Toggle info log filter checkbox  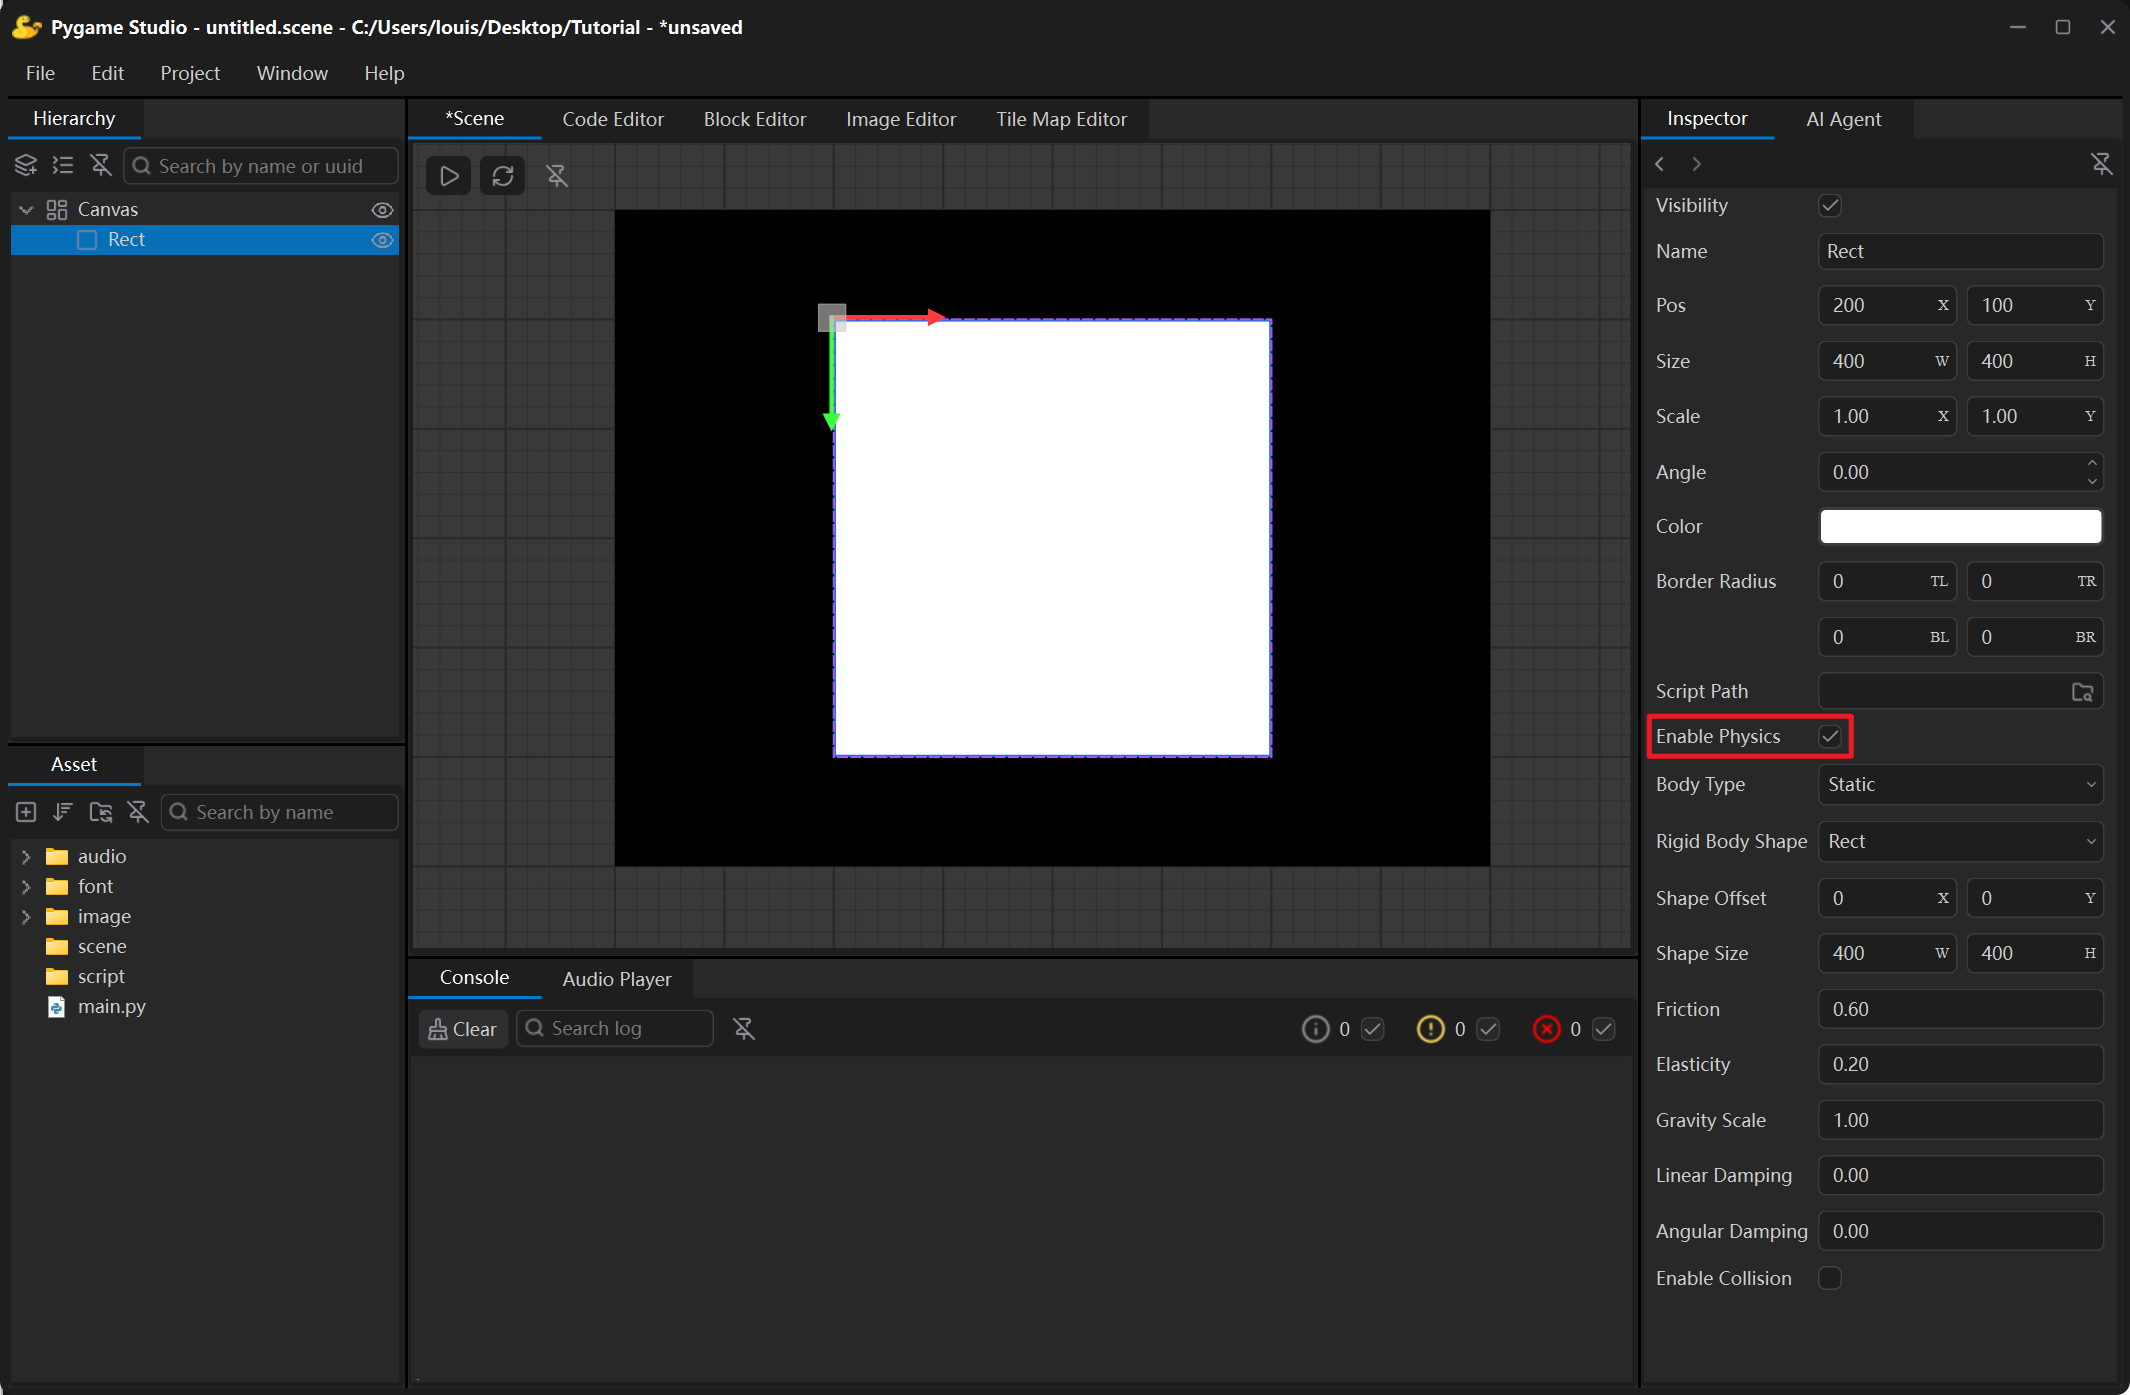[x=1373, y=1028]
